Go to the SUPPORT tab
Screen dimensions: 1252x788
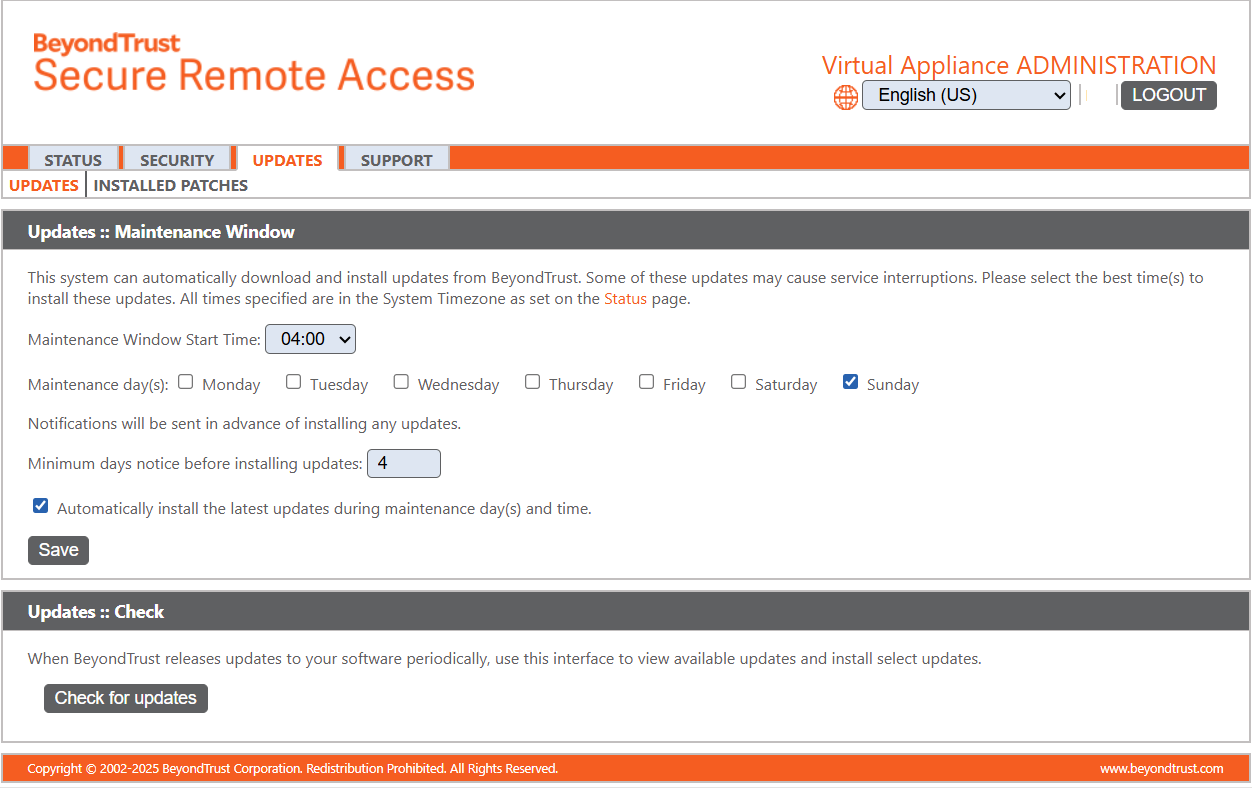(x=396, y=160)
